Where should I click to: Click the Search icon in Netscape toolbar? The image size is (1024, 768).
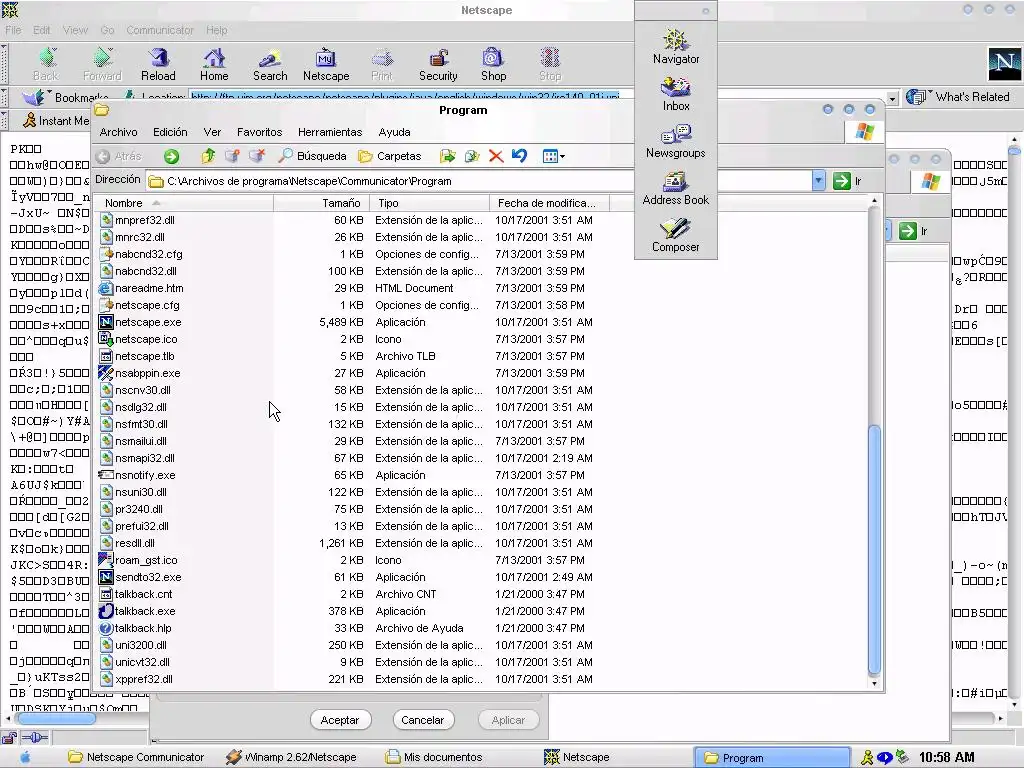(270, 65)
